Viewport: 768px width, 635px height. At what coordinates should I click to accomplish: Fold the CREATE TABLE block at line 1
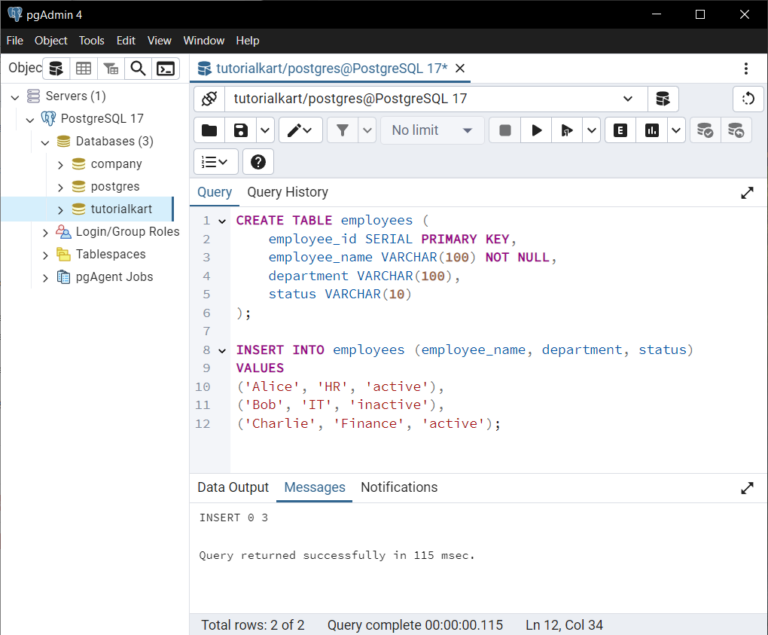(x=222, y=221)
